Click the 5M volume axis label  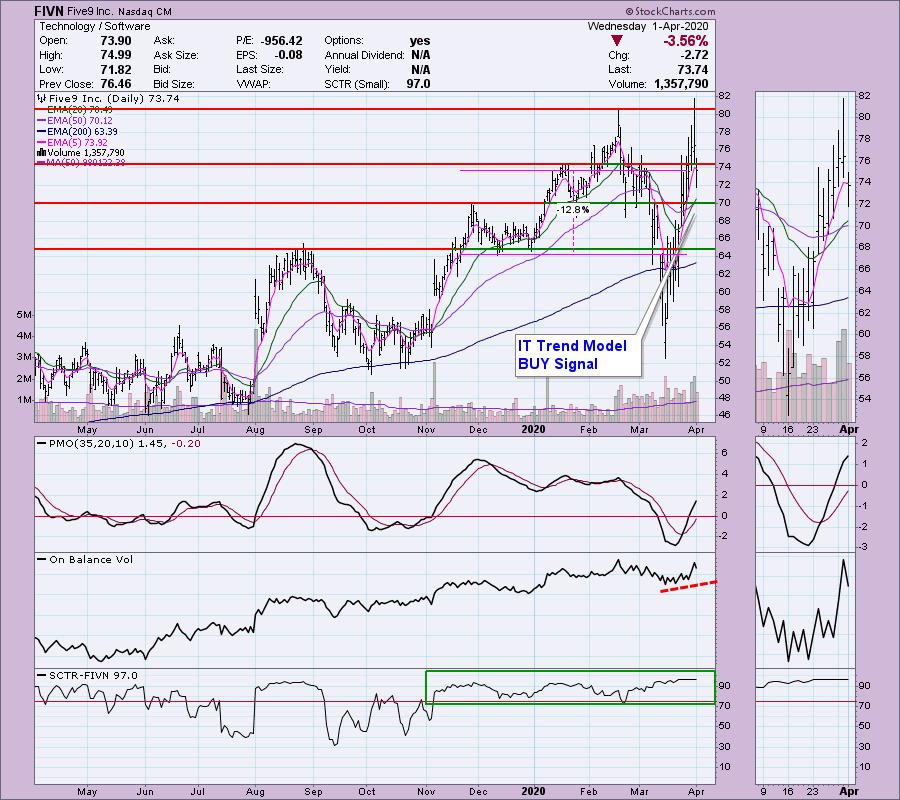(25, 314)
